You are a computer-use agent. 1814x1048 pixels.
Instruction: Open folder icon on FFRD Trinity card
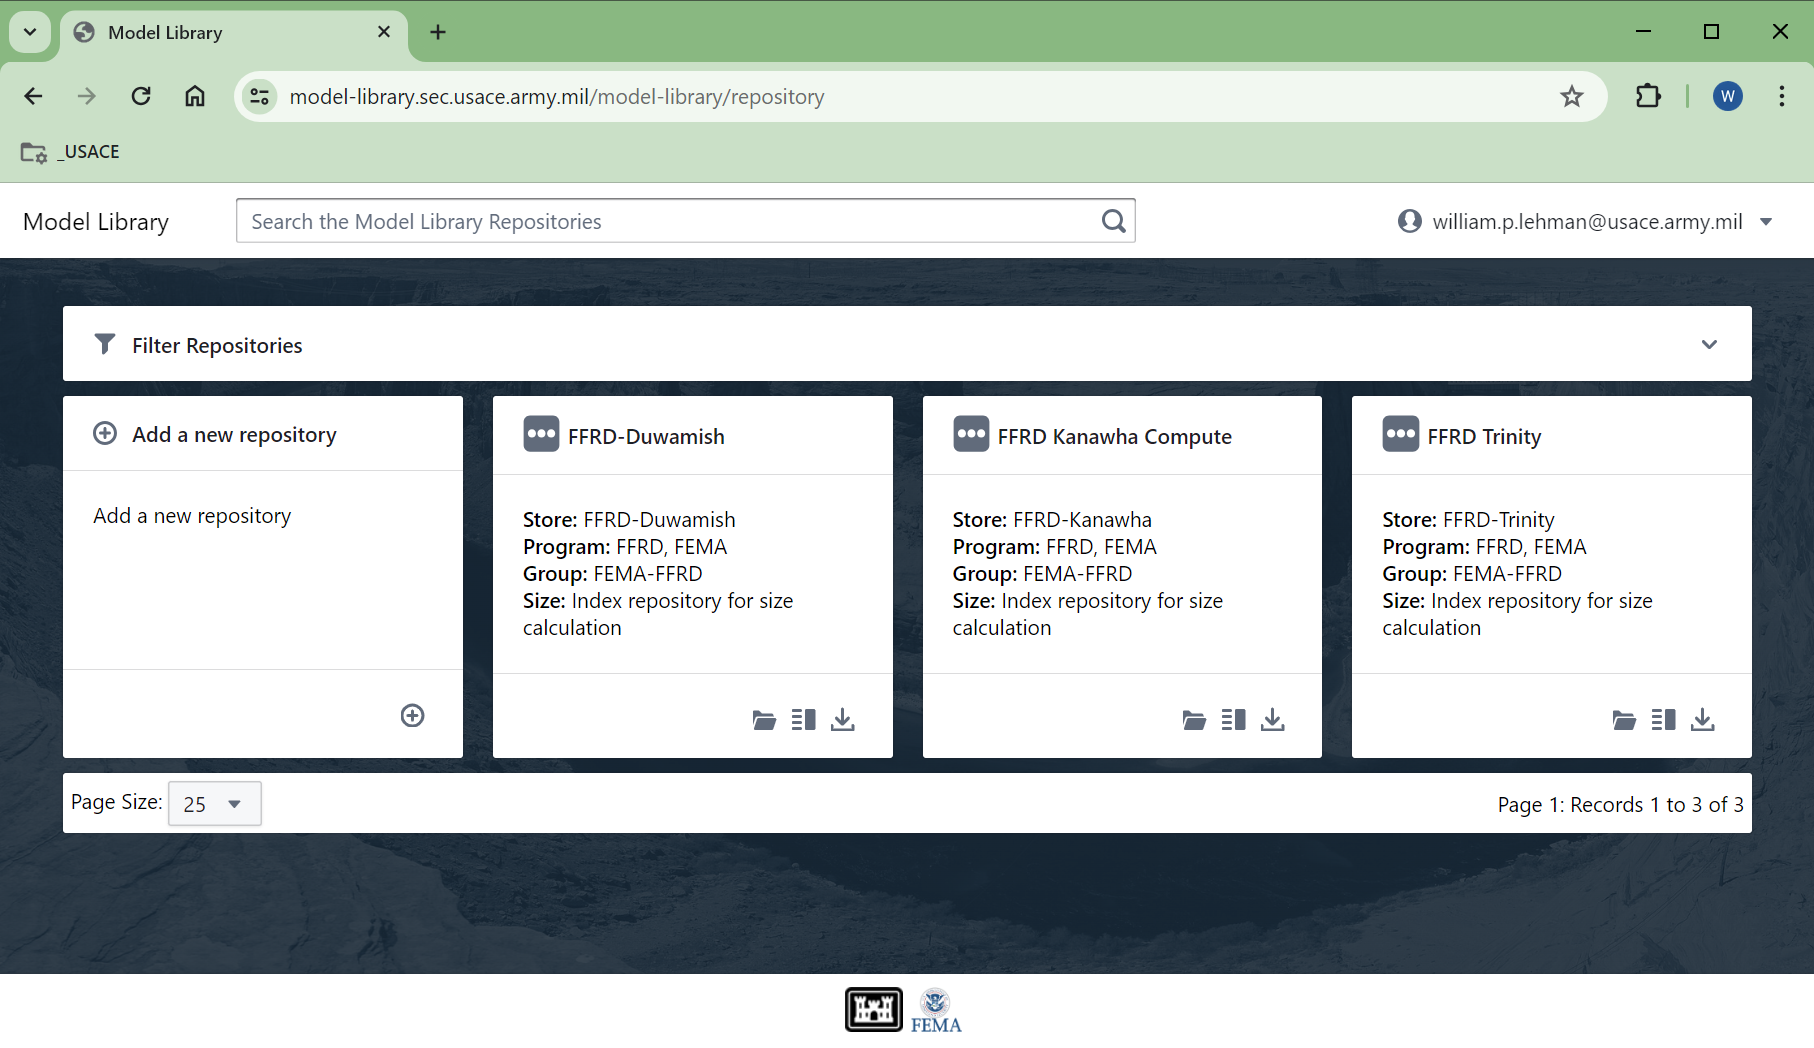[x=1624, y=720]
